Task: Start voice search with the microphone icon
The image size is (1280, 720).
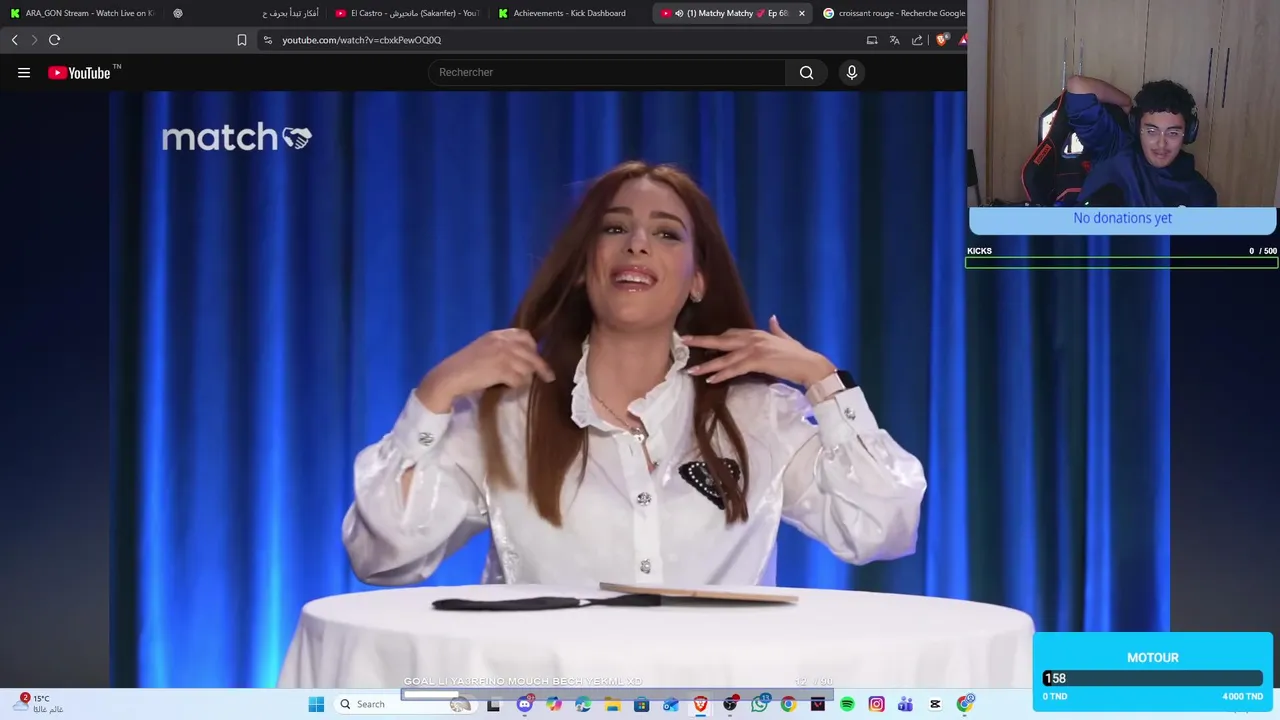Action: (x=852, y=72)
